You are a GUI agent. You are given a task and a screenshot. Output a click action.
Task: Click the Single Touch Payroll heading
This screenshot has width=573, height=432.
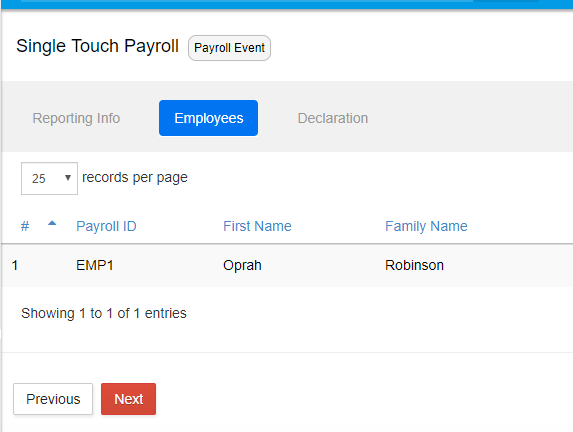coord(97,46)
